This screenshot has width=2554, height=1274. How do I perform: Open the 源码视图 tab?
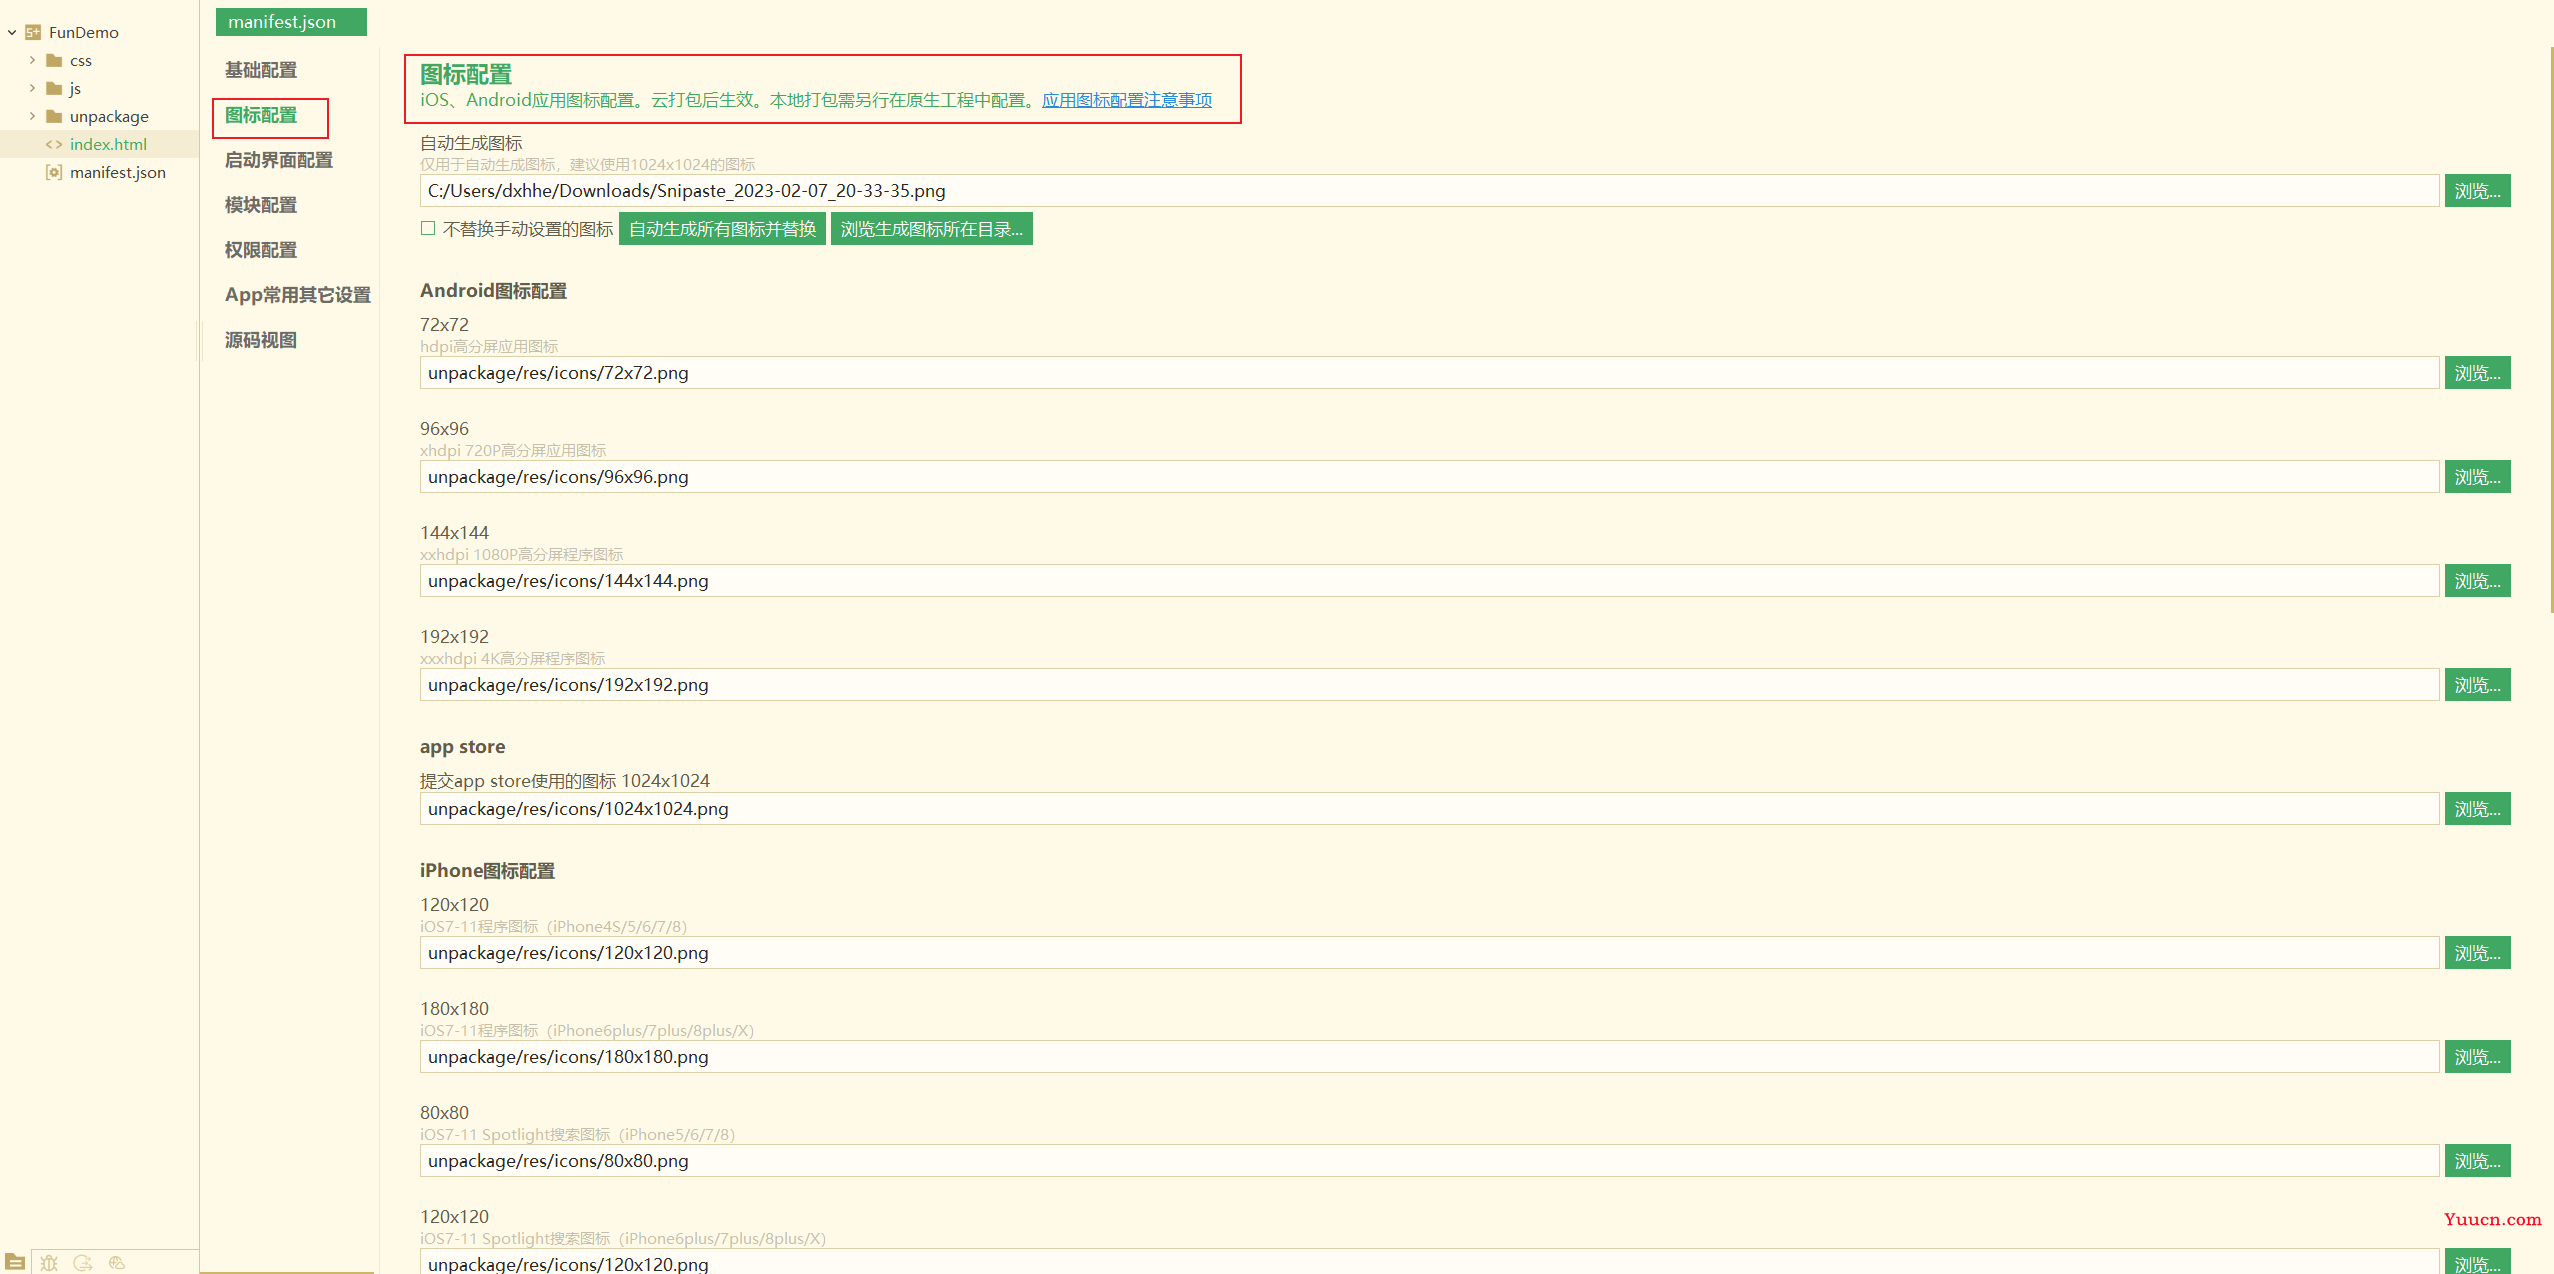[261, 340]
